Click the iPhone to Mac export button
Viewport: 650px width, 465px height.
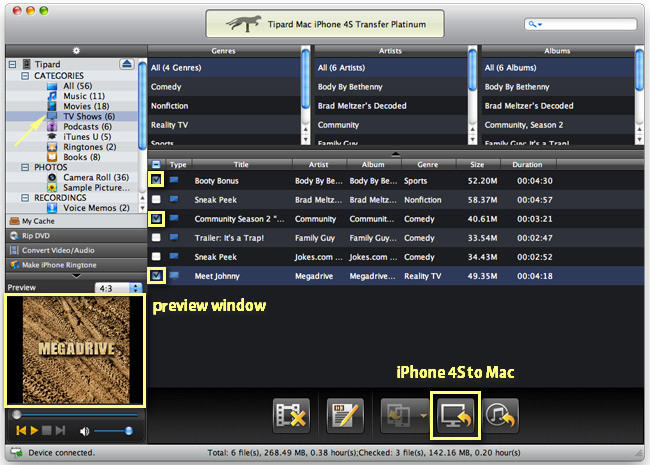[455, 415]
